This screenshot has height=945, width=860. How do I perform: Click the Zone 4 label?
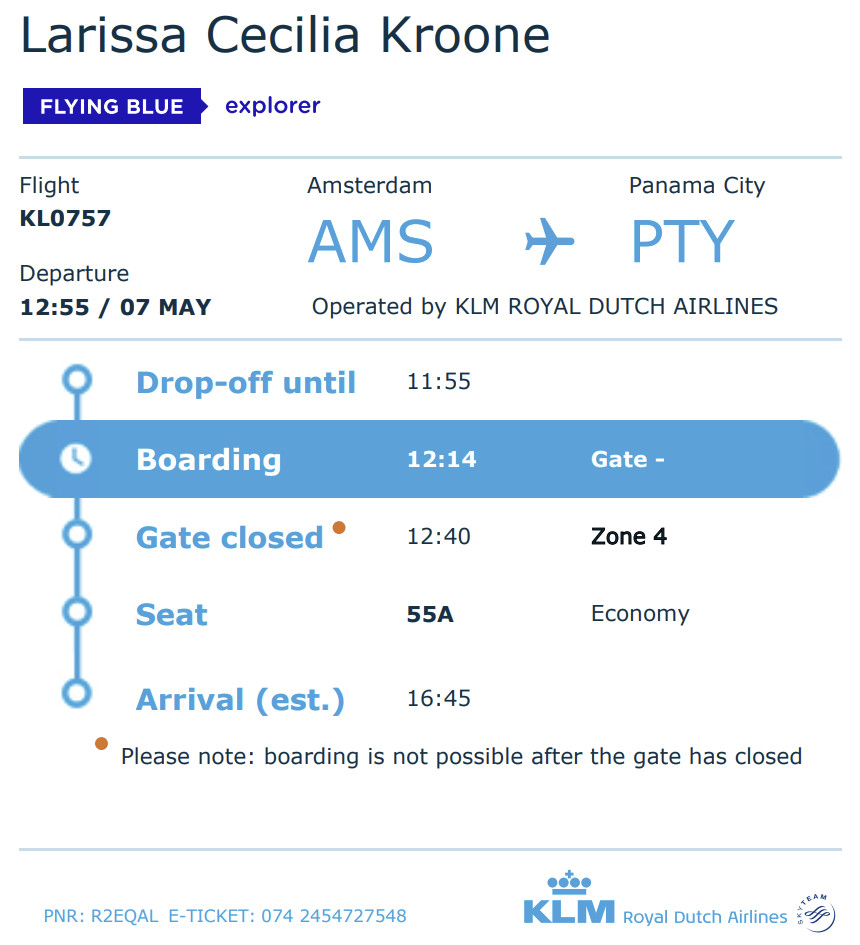pos(629,536)
